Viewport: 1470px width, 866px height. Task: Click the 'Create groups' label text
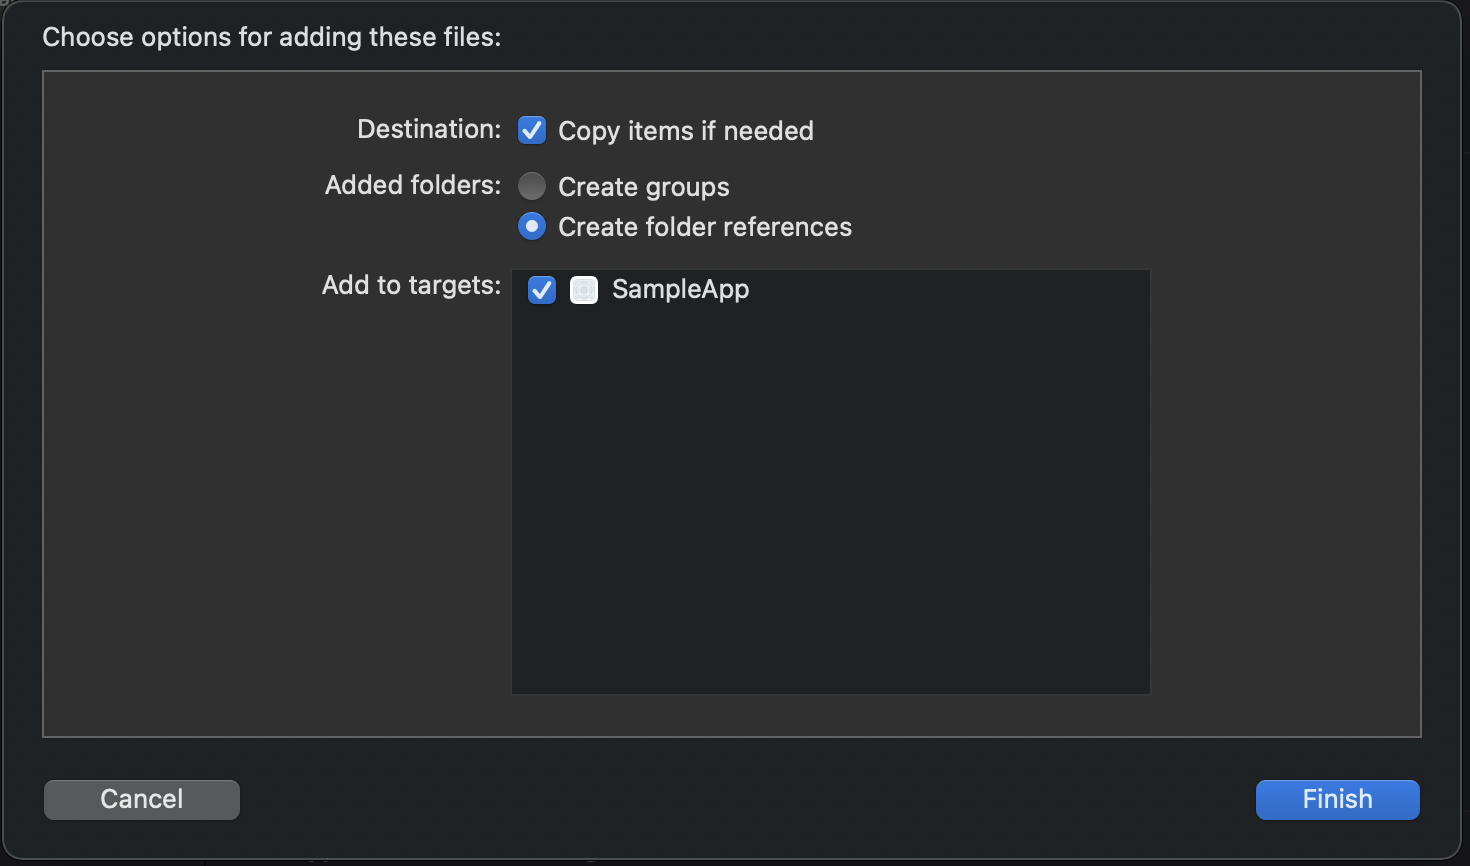643,187
